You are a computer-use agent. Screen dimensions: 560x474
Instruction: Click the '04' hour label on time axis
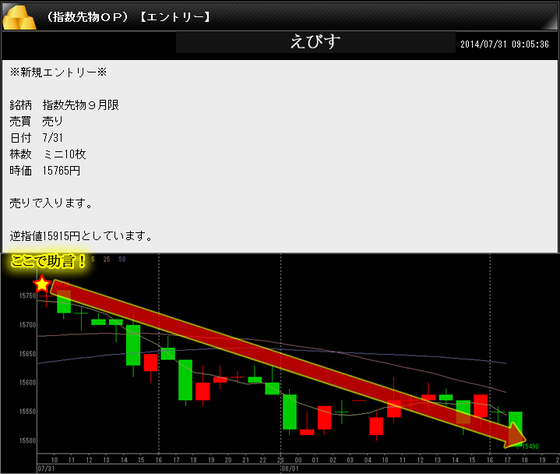point(368,460)
